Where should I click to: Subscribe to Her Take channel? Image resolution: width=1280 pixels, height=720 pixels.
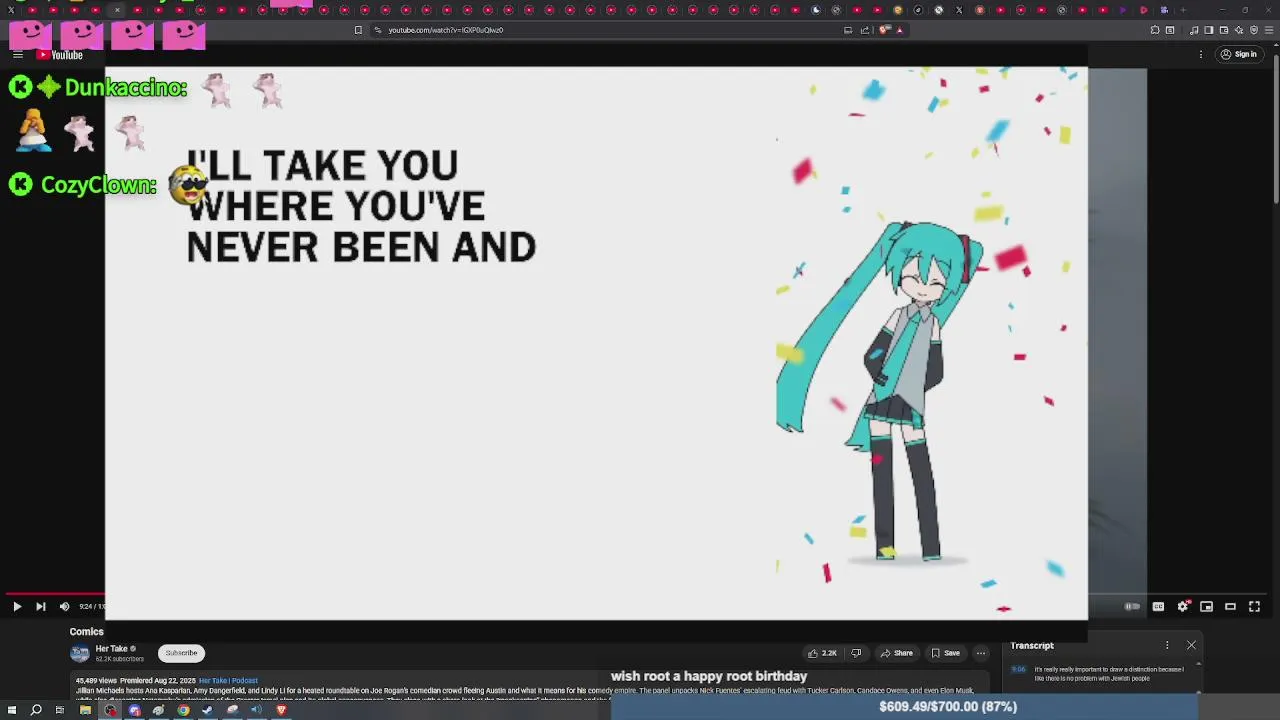tap(181, 653)
